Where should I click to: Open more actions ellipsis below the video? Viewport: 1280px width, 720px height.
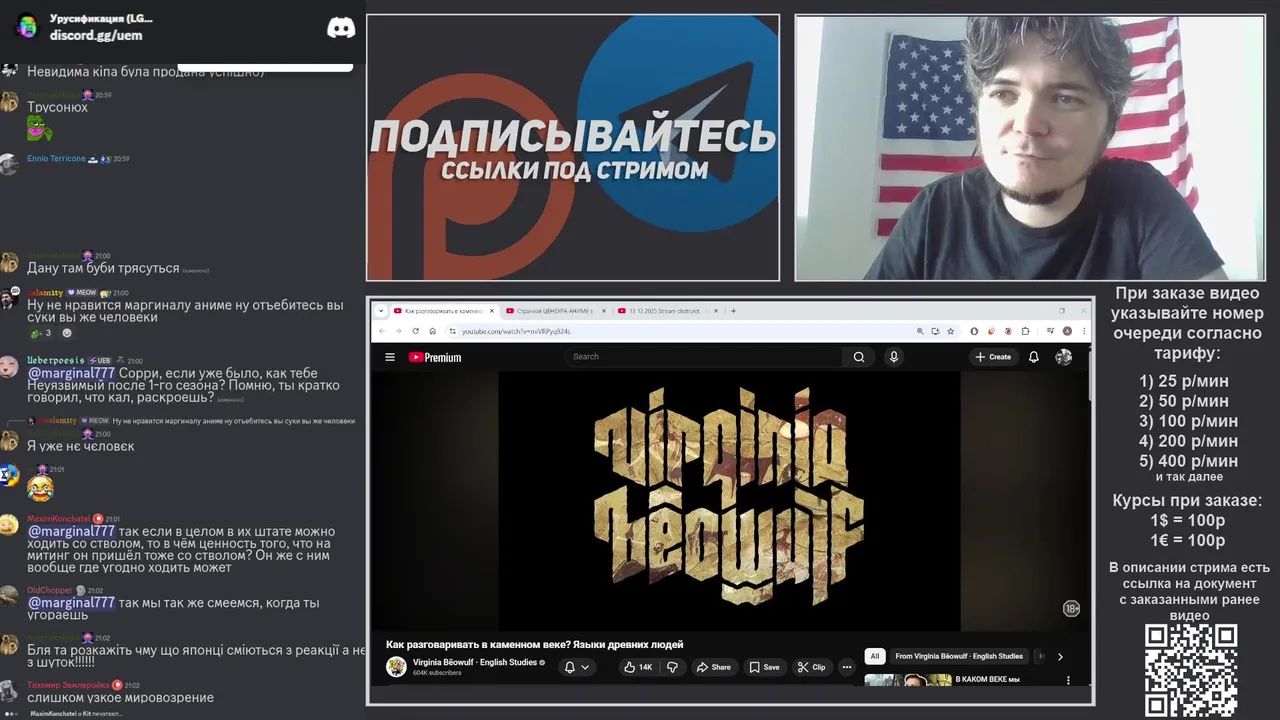click(847, 667)
